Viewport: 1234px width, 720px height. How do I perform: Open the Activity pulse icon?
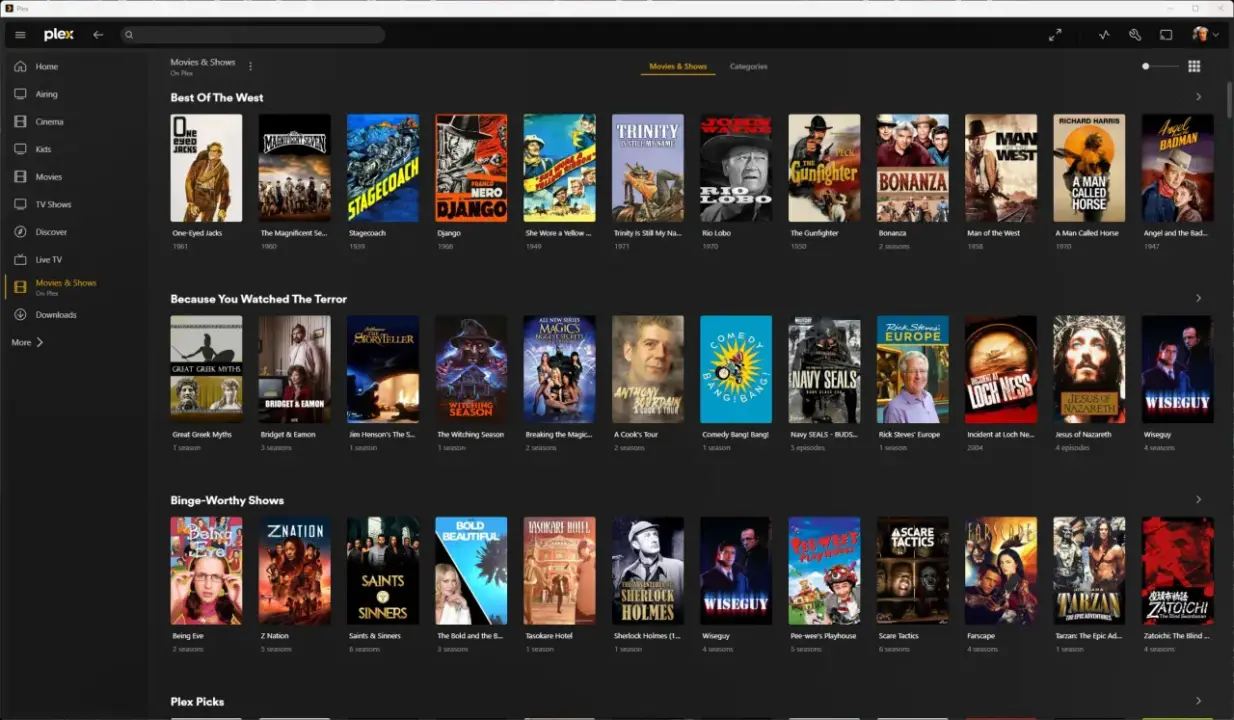click(1104, 35)
